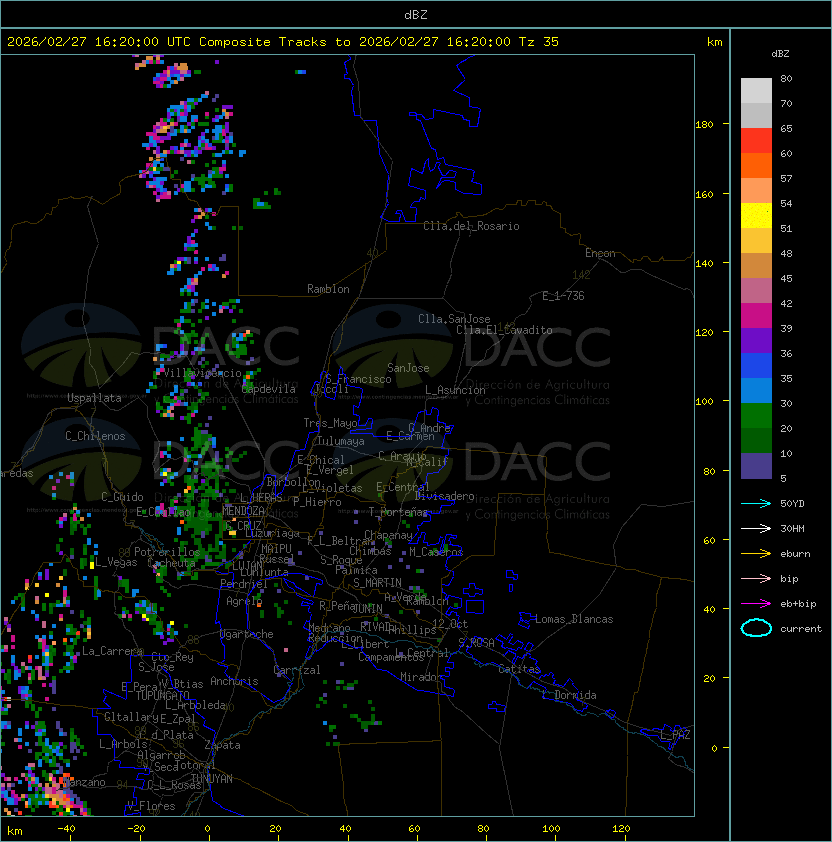
Task: Click the magenta eb+bip arrow icon
Action: 756,604
